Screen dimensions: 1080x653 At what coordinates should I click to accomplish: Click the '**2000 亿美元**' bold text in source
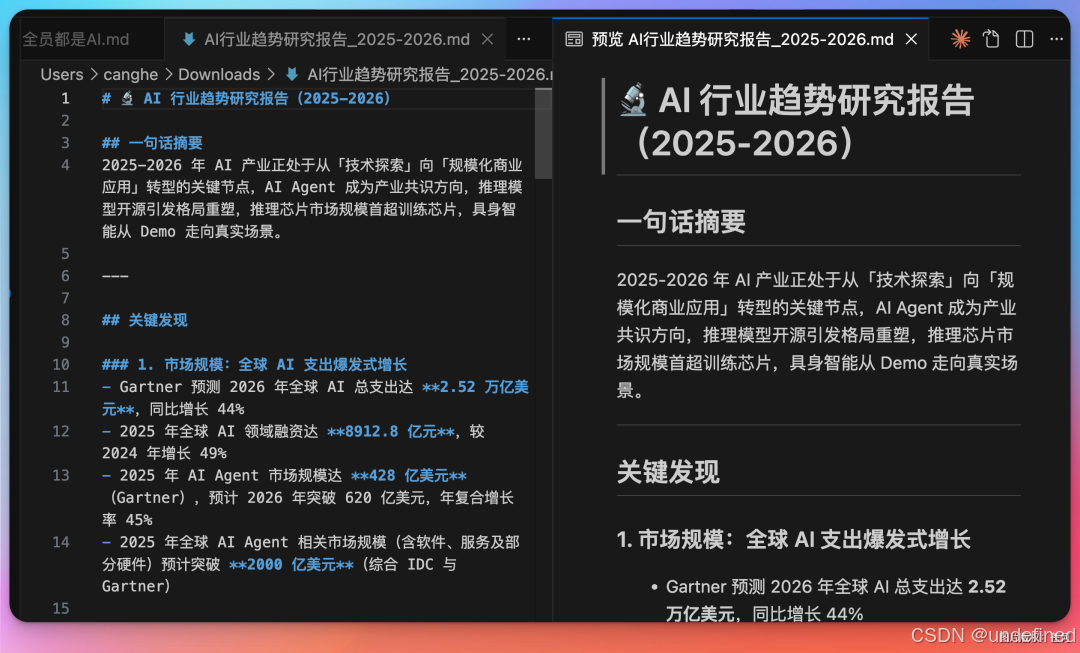[291, 564]
